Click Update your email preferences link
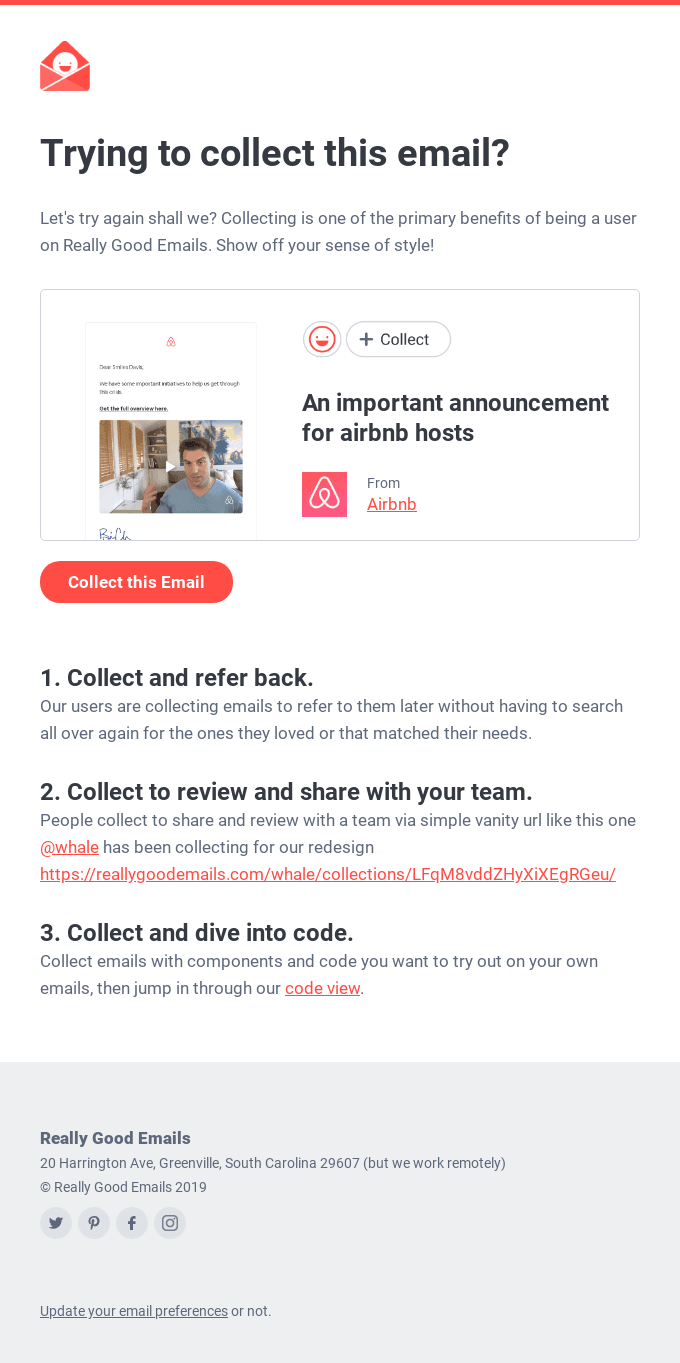680x1363 pixels. coord(134,1311)
